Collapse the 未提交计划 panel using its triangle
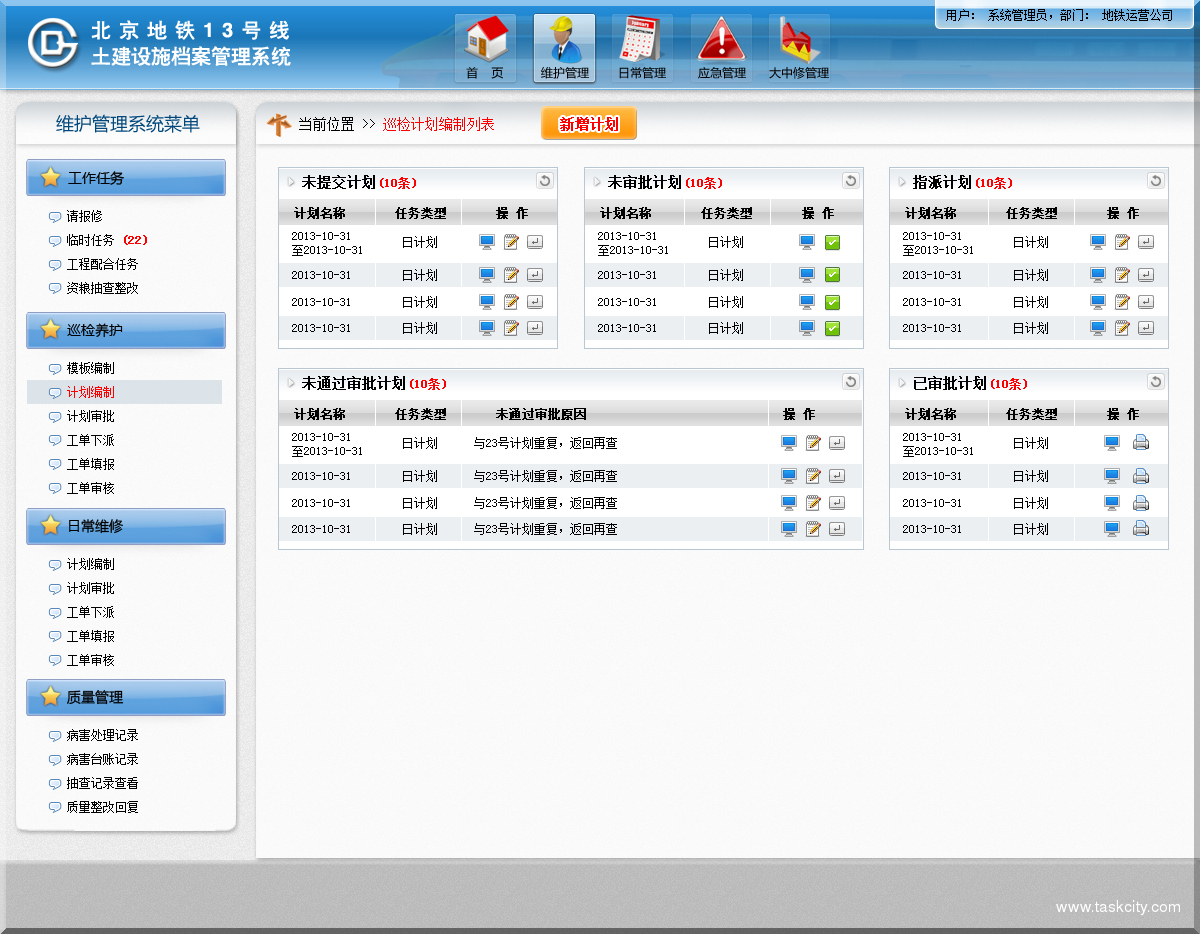Viewport: 1200px width, 934px height. pyautogui.click(x=291, y=182)
